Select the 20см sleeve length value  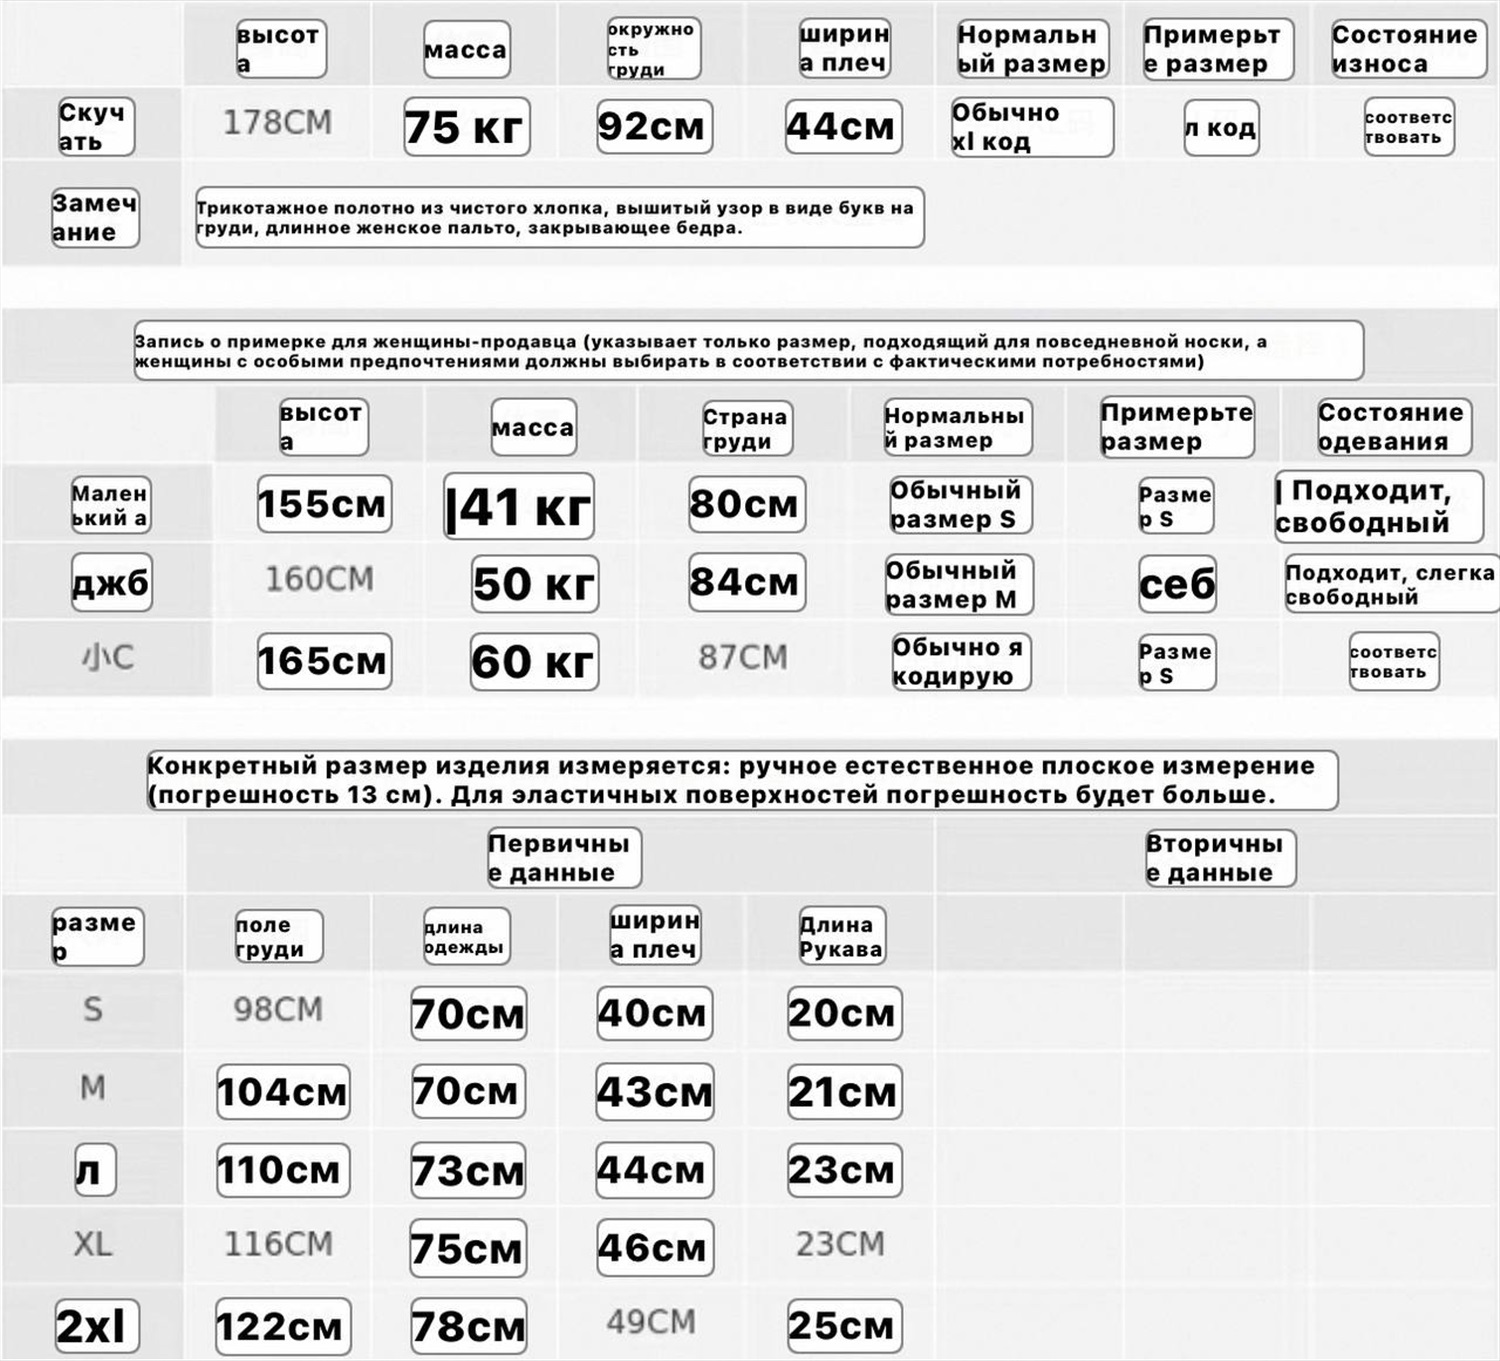click(843, 1013)
